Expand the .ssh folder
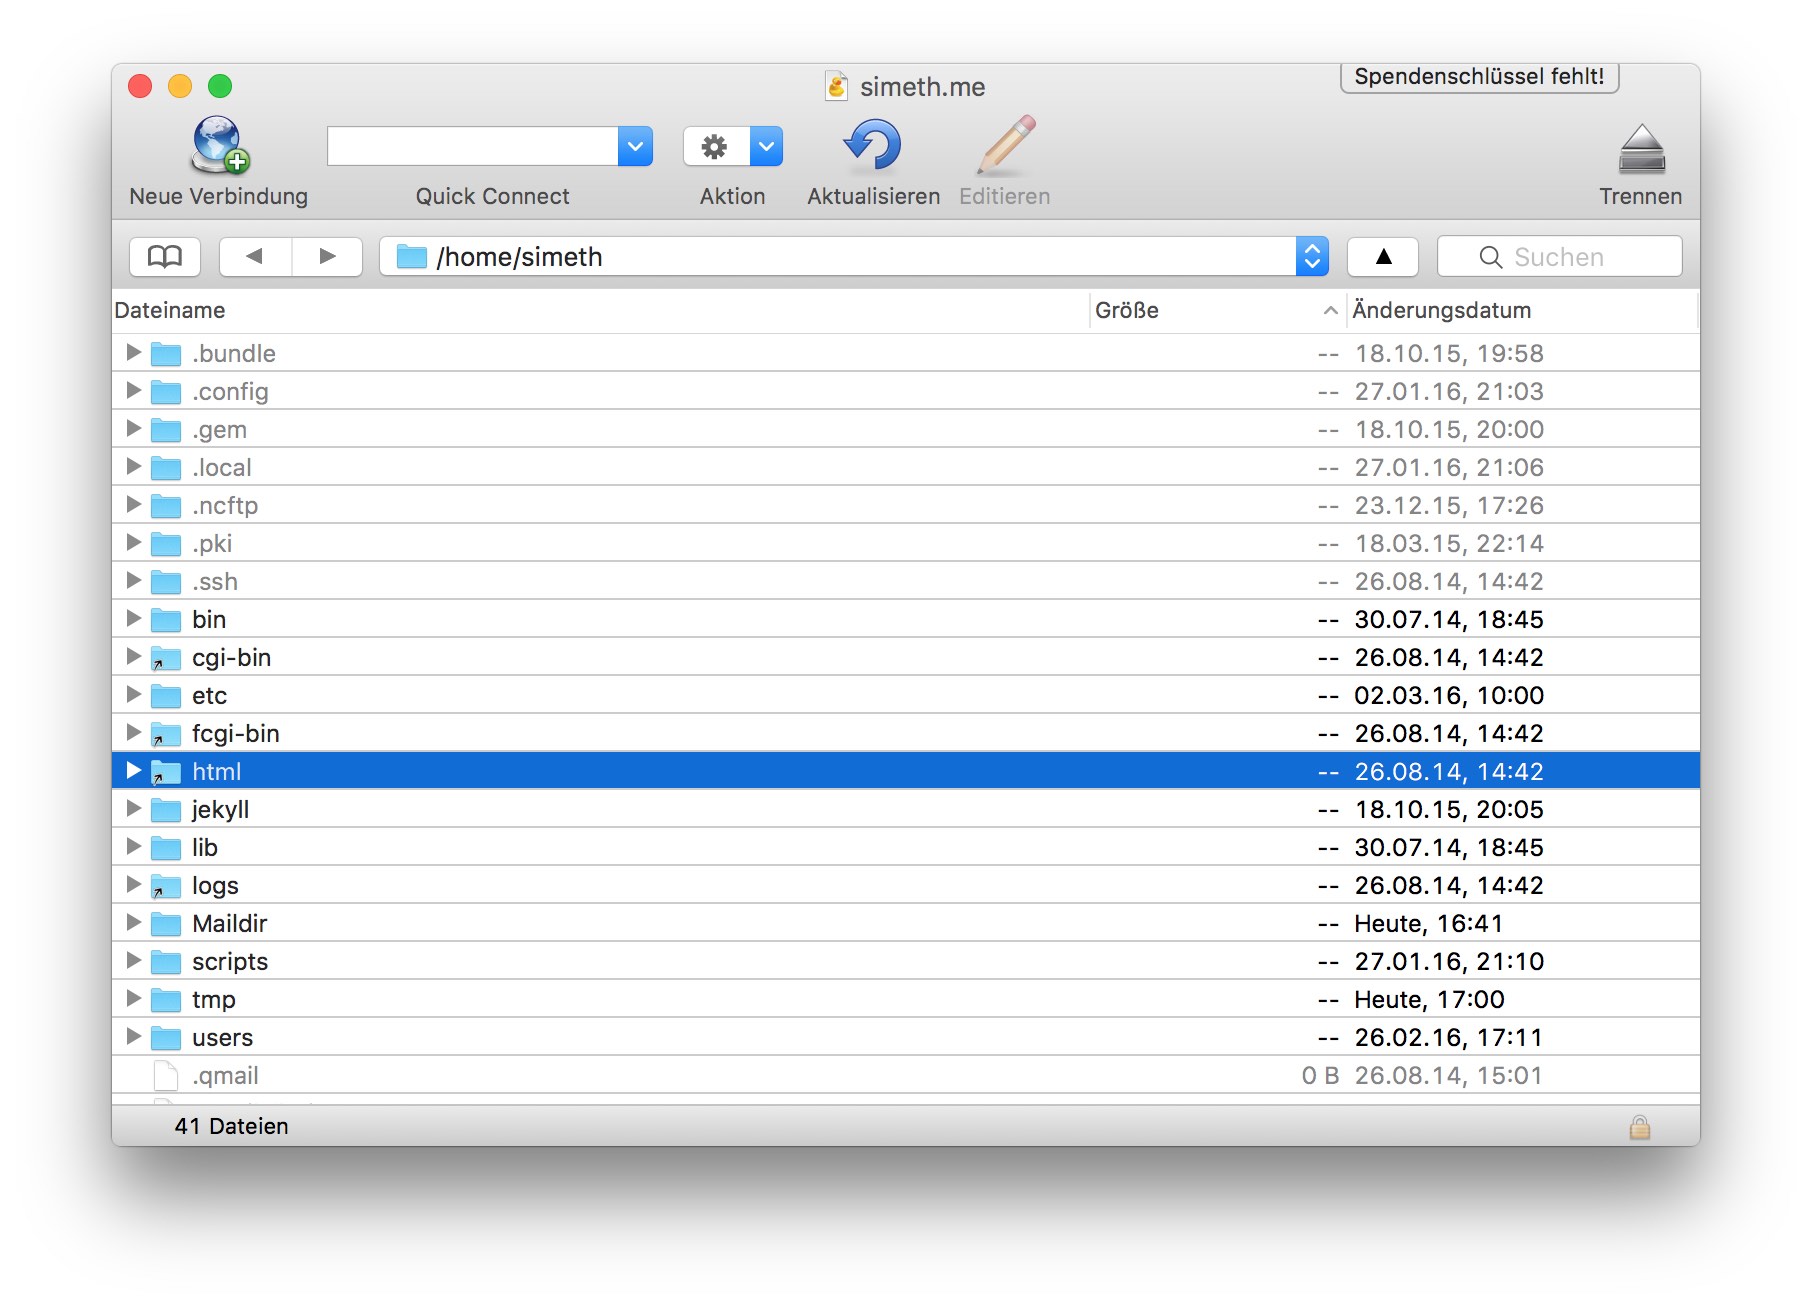The height and width of the screenshot is (1306, 1812). click(x=133, y=581)
